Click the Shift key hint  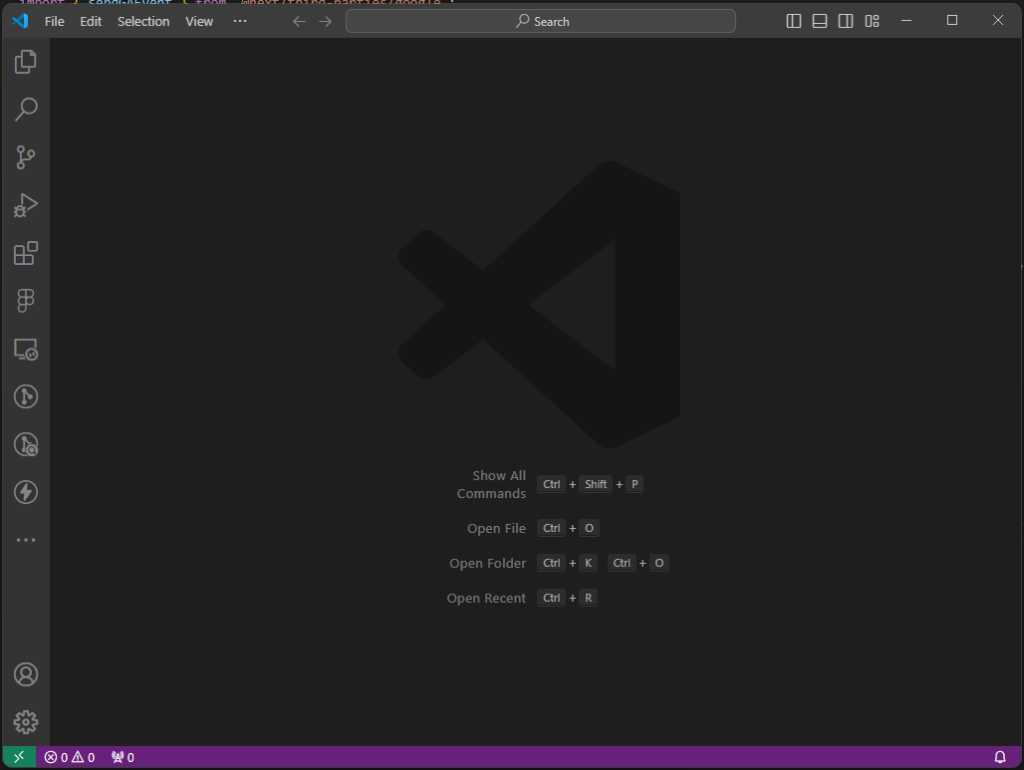pos(596,484)
